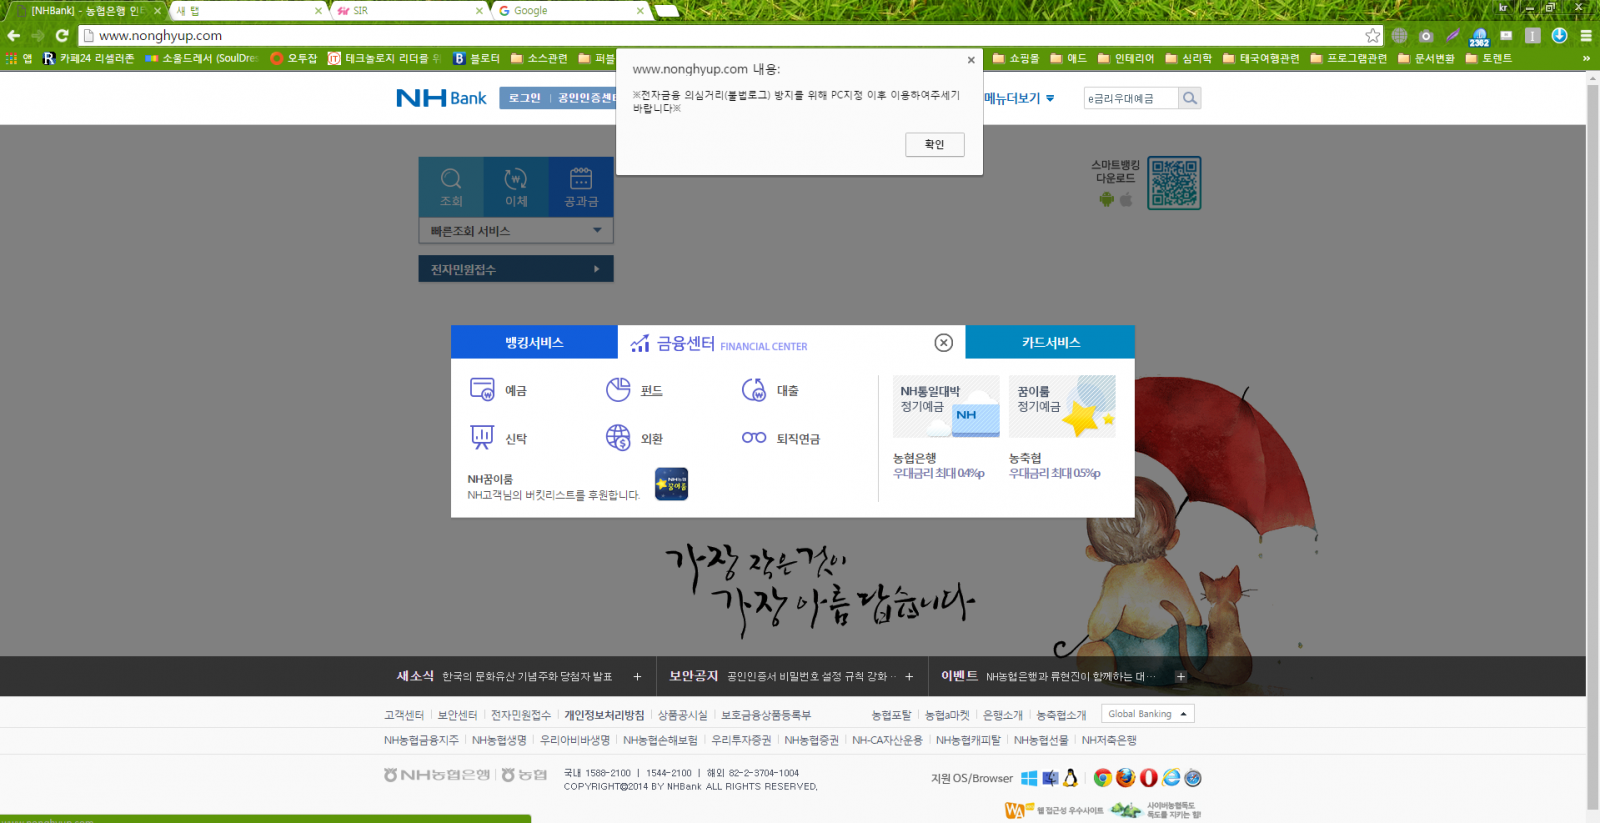Open the Global Banking dropdown
The height and width of the screenshot is (823, 1600).
[x=1147, y=714]
